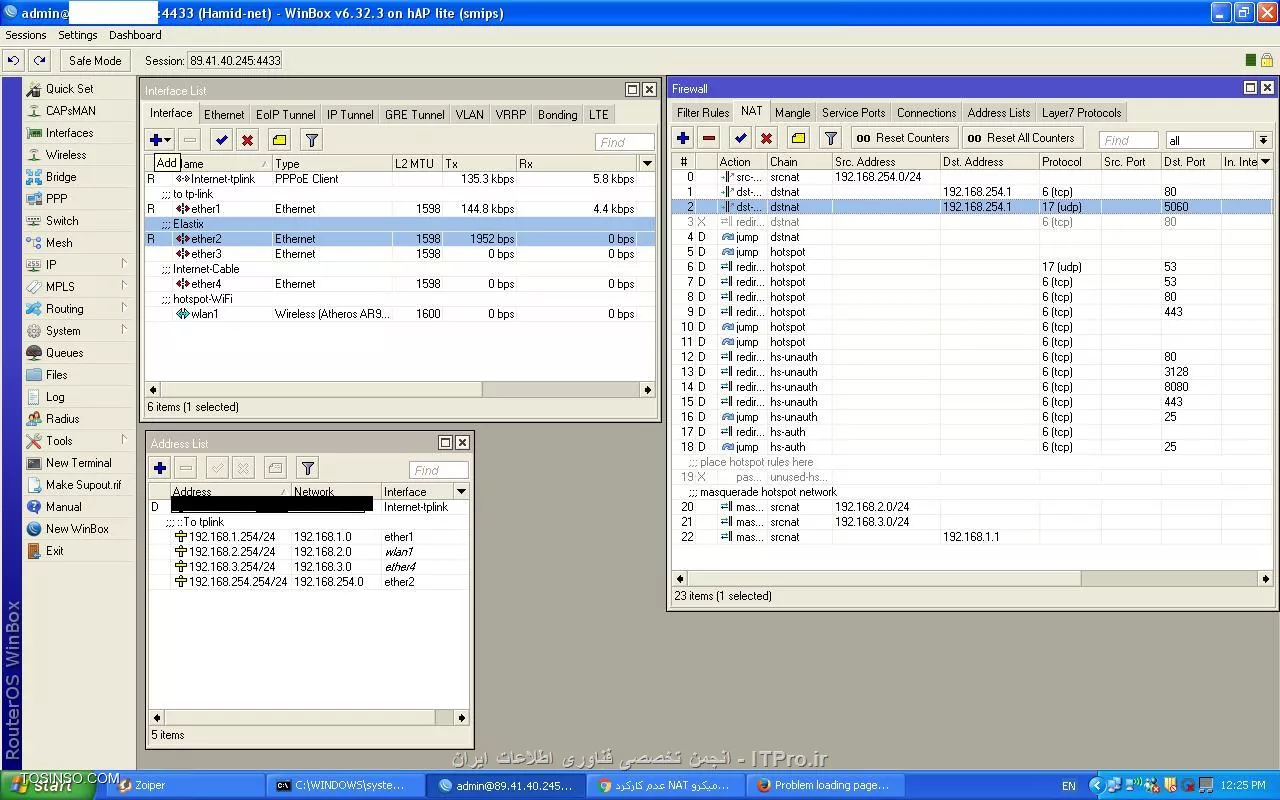
Task: Click the Windows Start button
Action: (x=47, y=786)
